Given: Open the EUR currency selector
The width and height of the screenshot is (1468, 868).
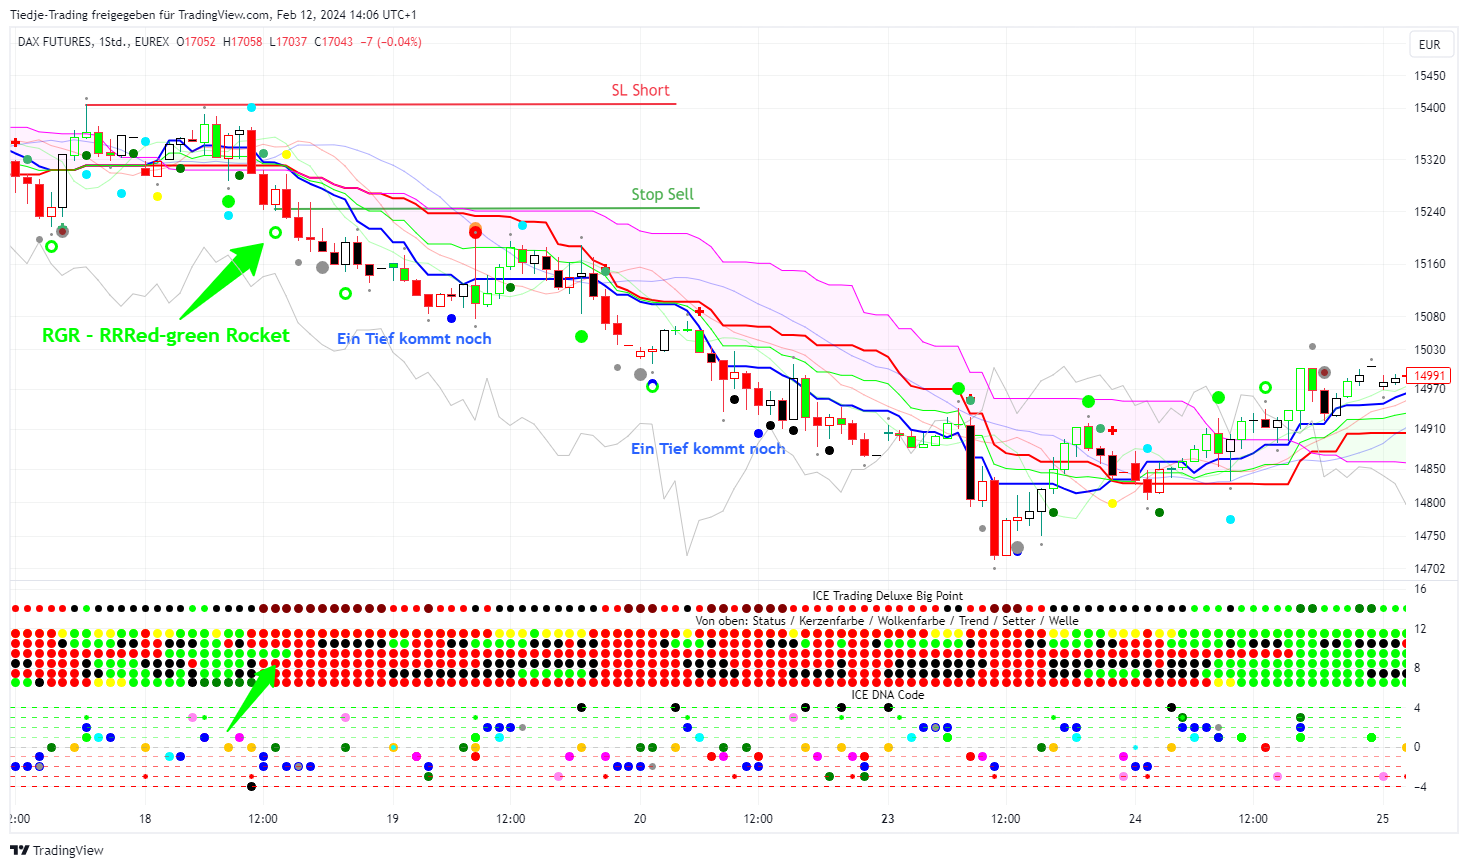Looking at the screenshot, I should point(1430,44).
